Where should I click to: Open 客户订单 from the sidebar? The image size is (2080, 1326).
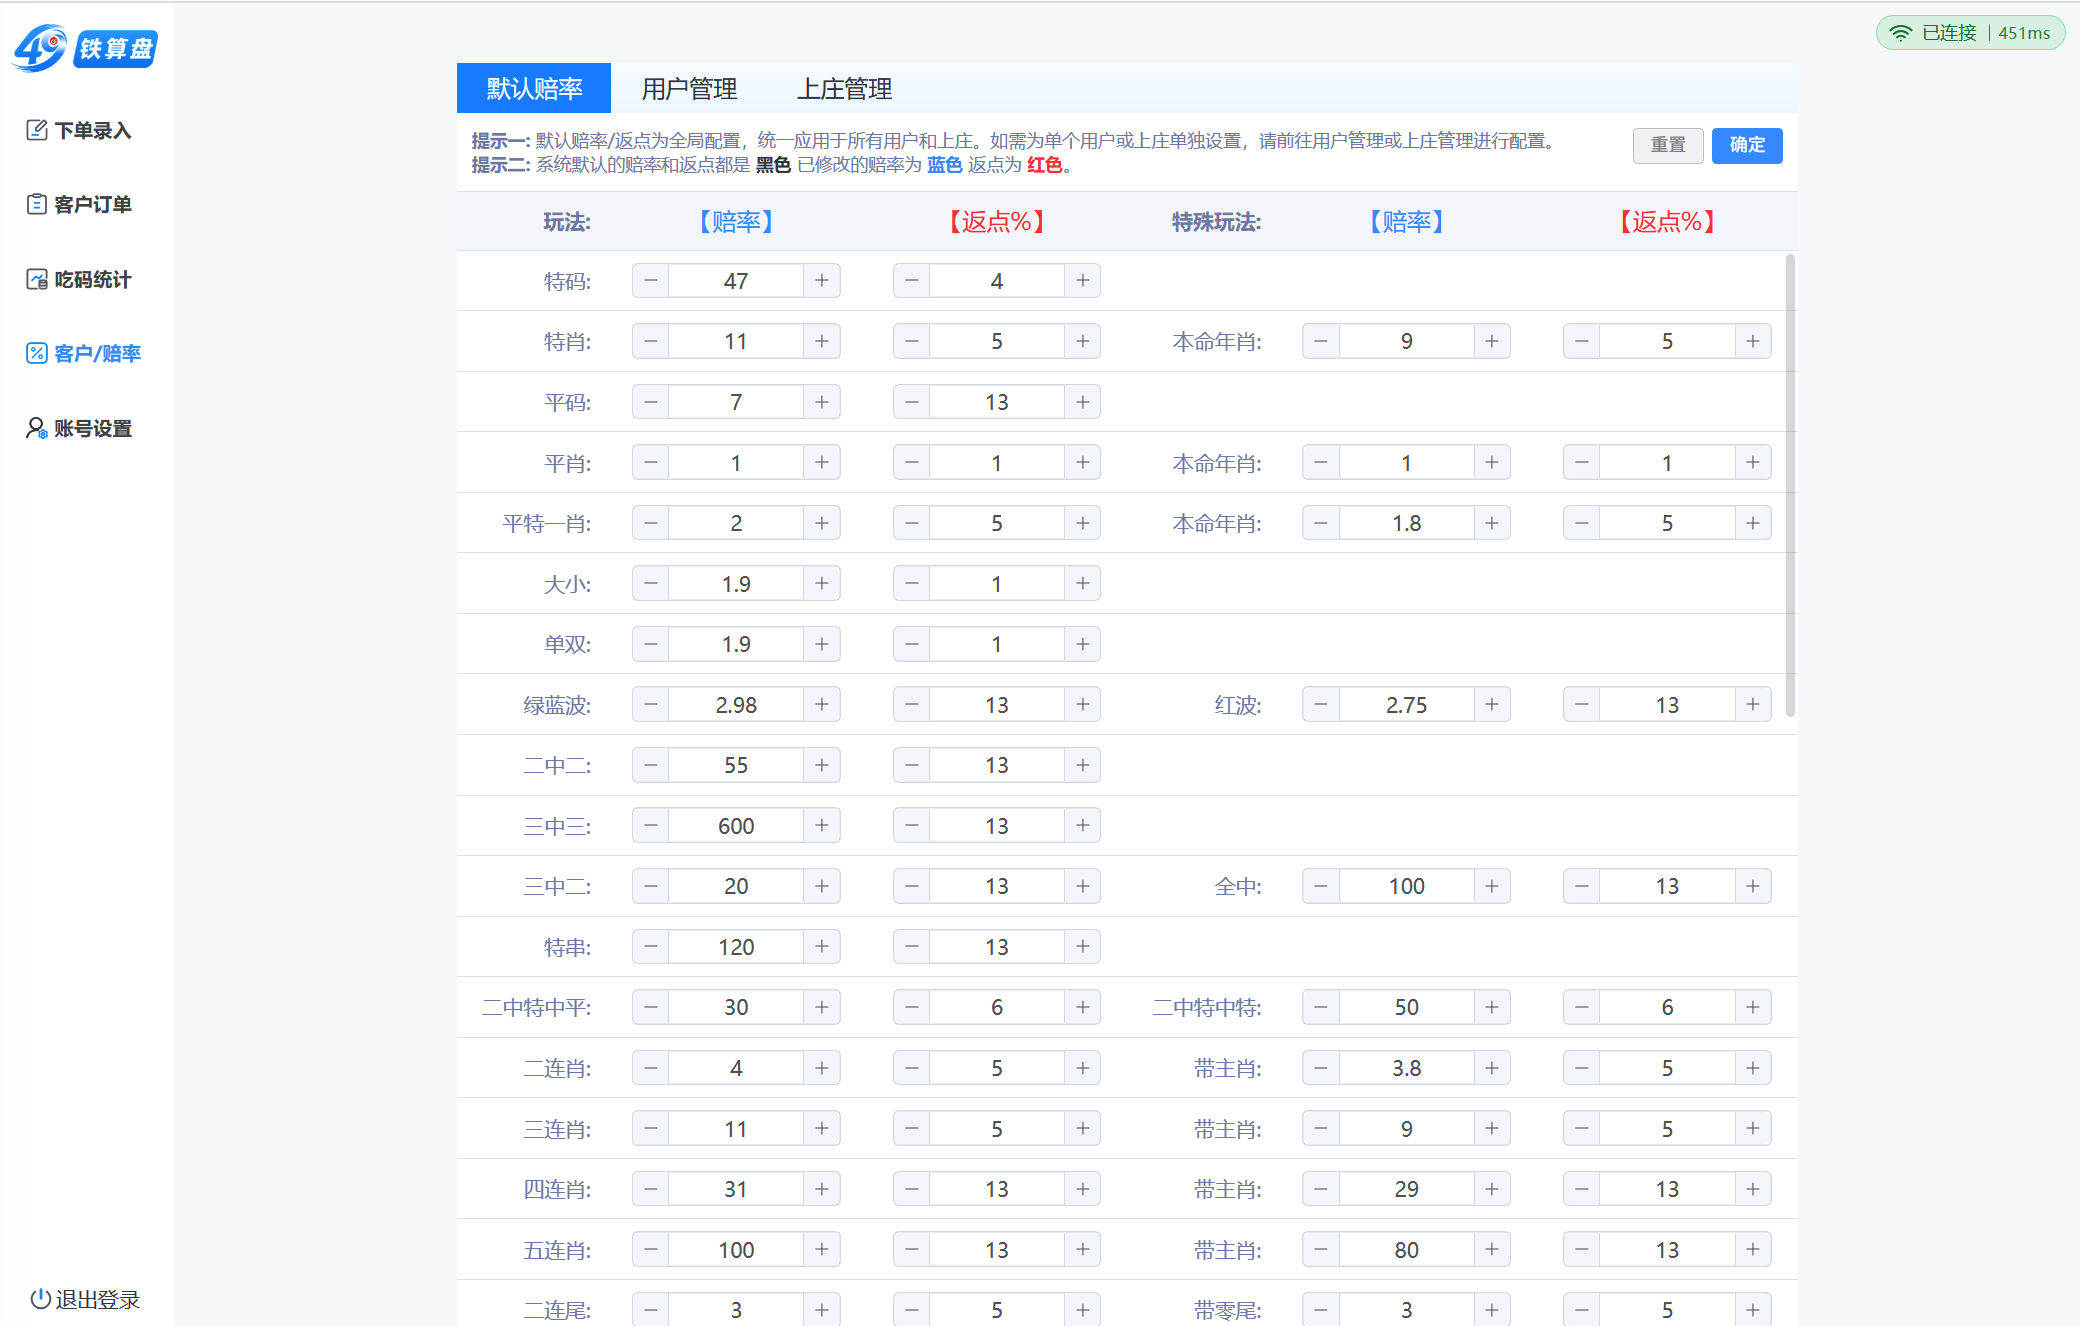(79, 204)
